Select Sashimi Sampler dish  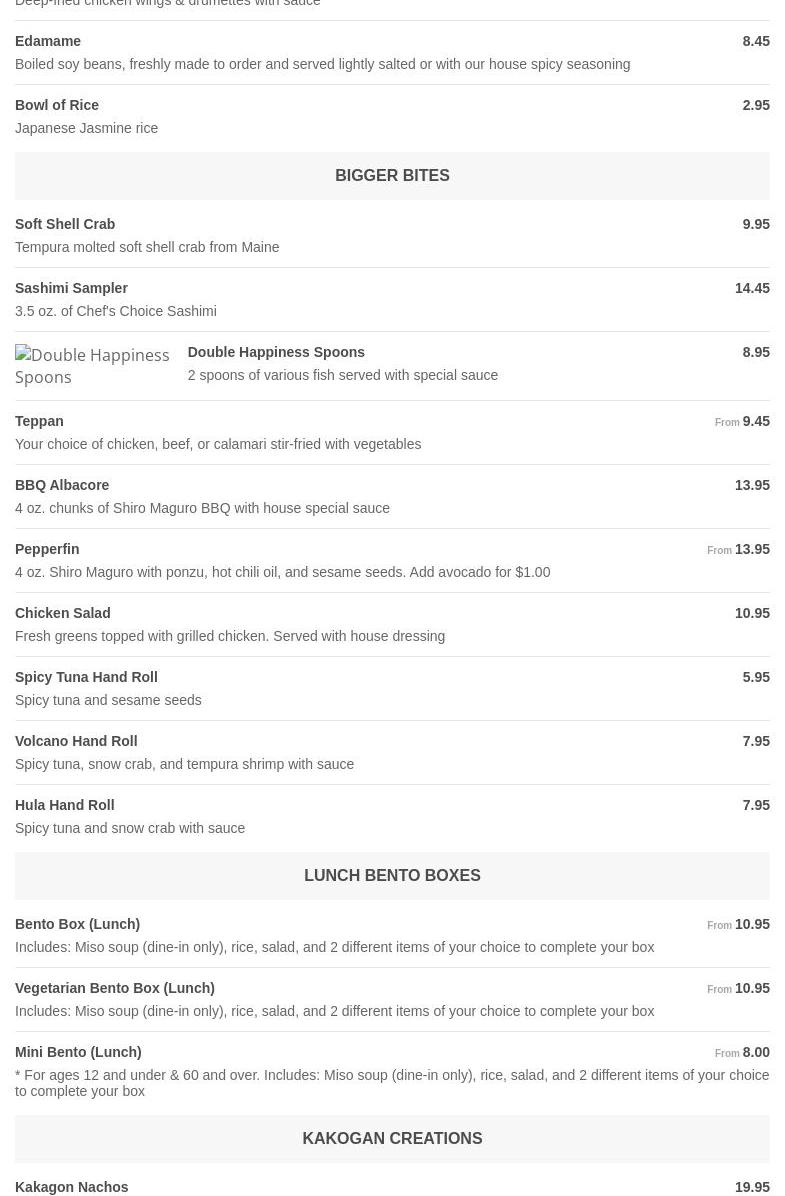71,288
